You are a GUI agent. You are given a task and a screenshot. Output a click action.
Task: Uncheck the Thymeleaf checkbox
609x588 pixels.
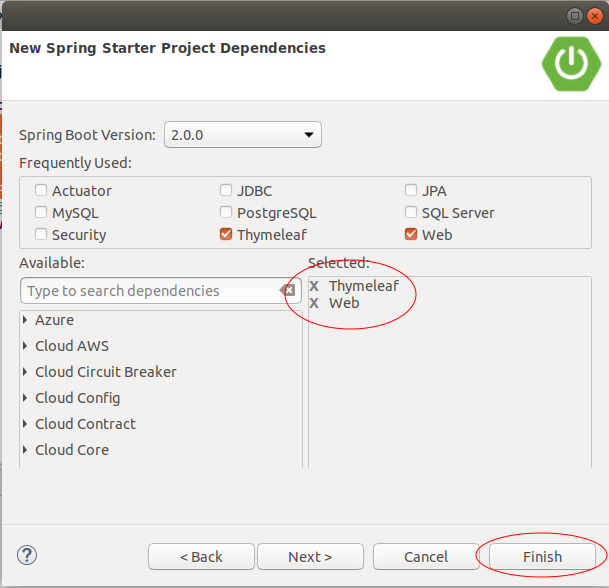[226, 234]
